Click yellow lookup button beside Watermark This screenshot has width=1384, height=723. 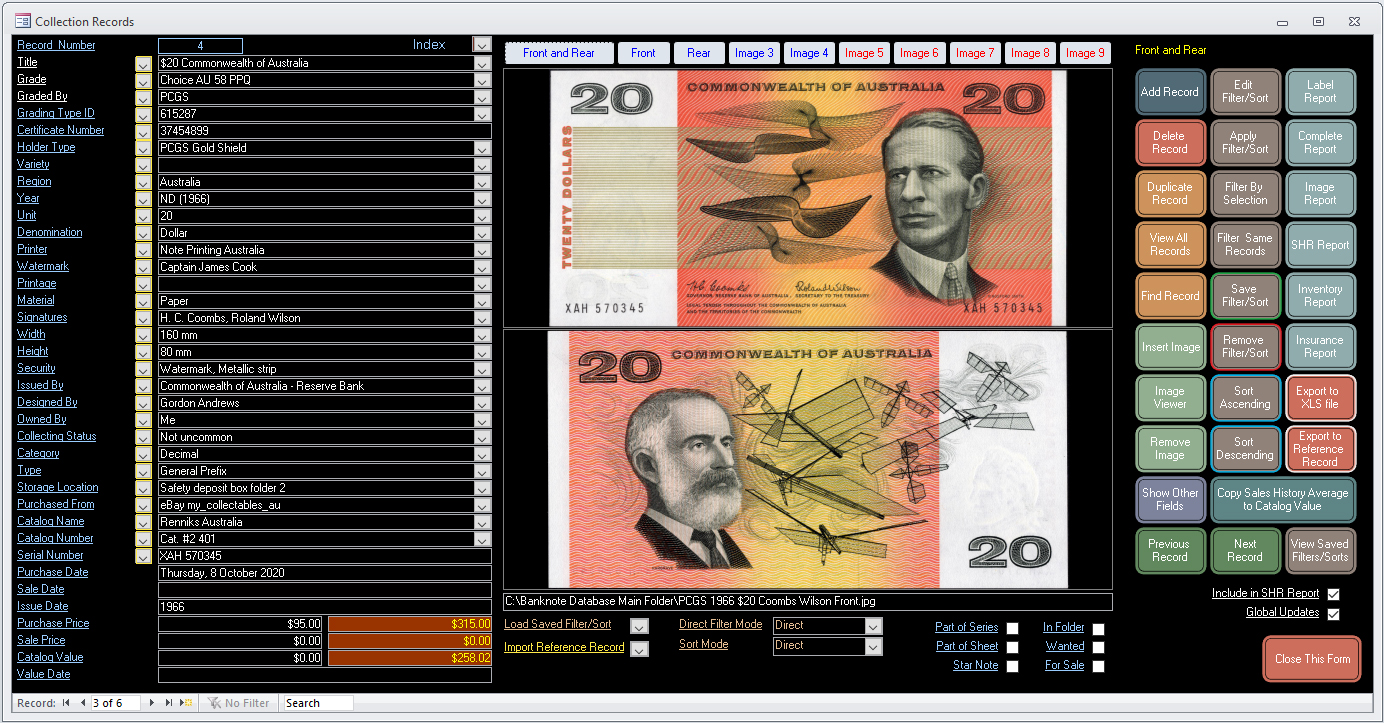coord(143,267)
